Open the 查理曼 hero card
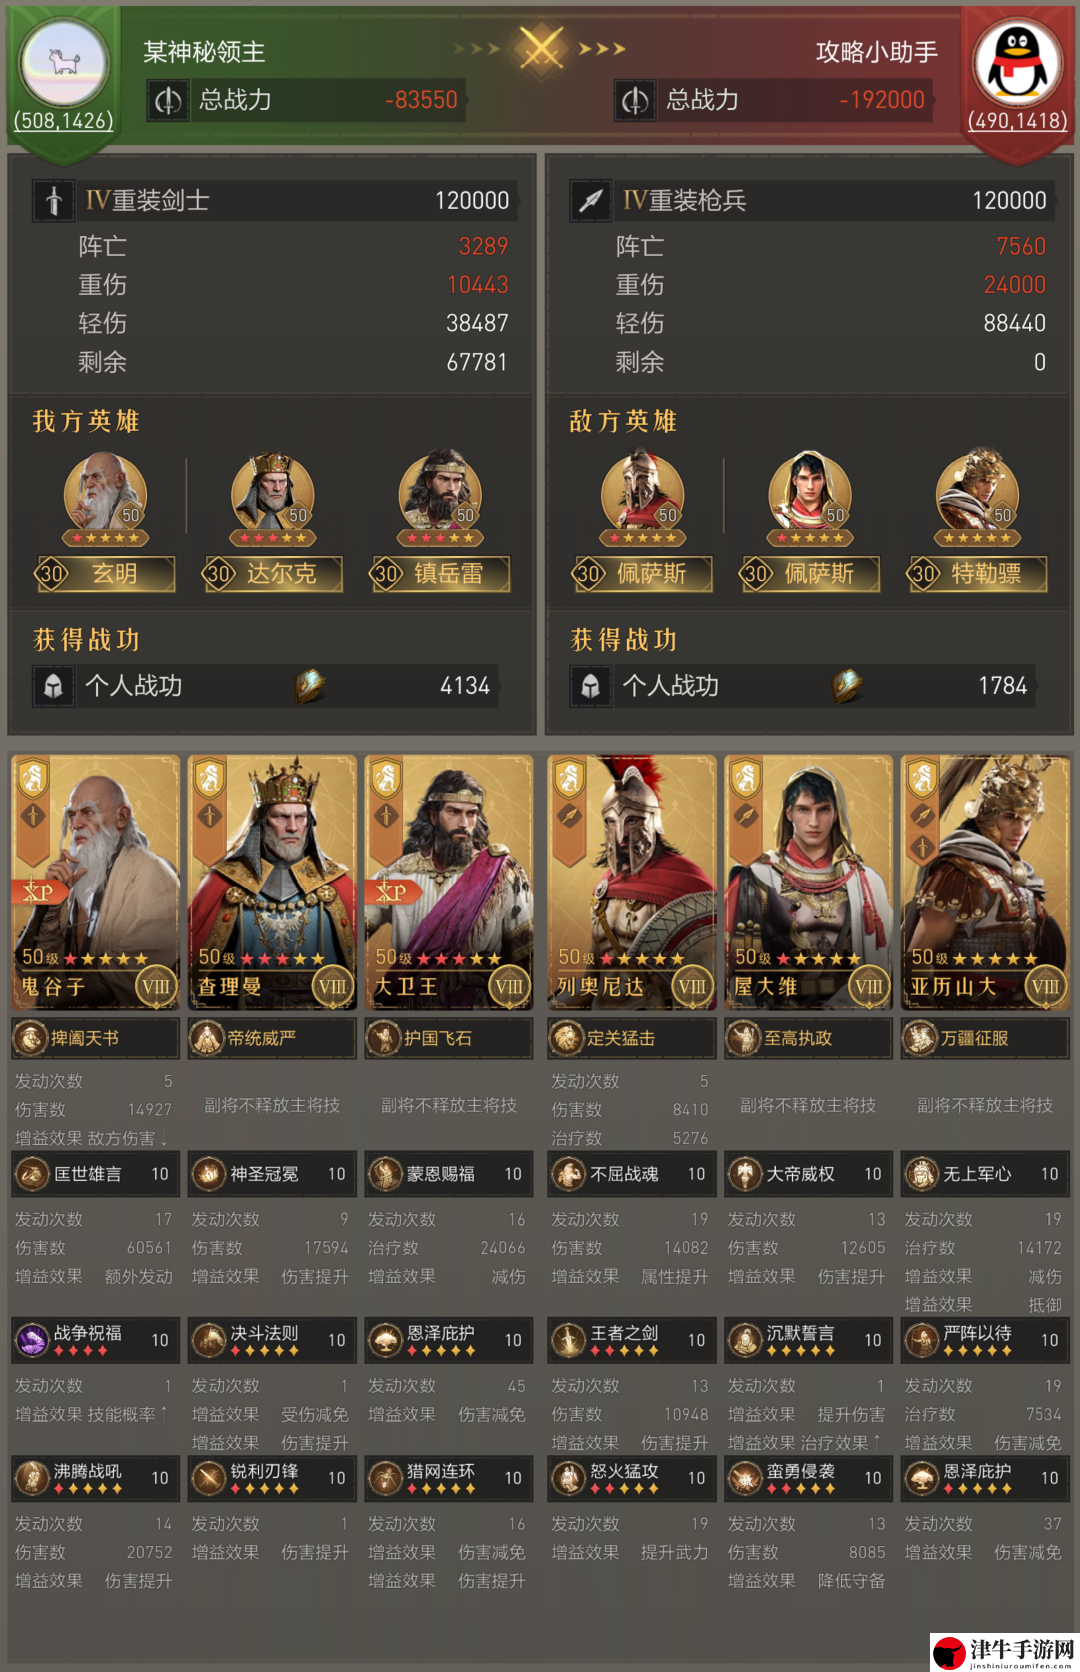This screenshot has width=1080, height=1672. [x=272, y=882]
